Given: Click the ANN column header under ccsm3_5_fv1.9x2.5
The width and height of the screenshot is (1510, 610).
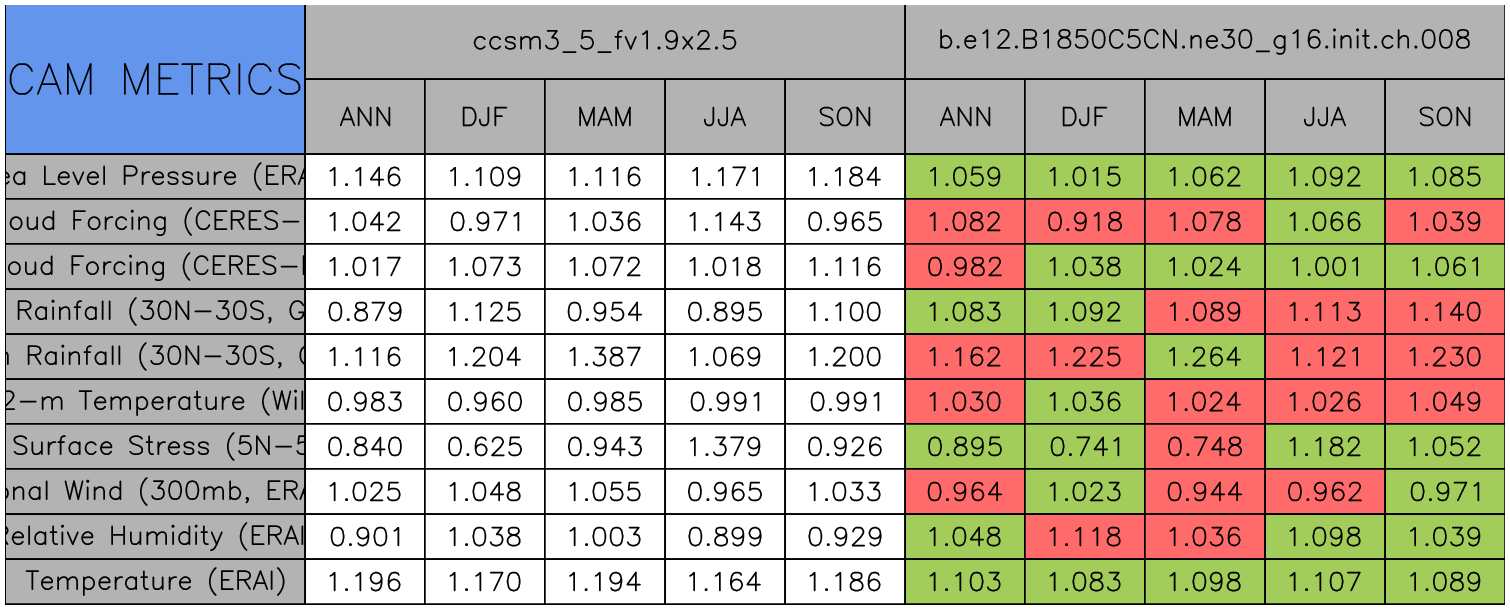Looking at the screenshot, I should 365,117.
